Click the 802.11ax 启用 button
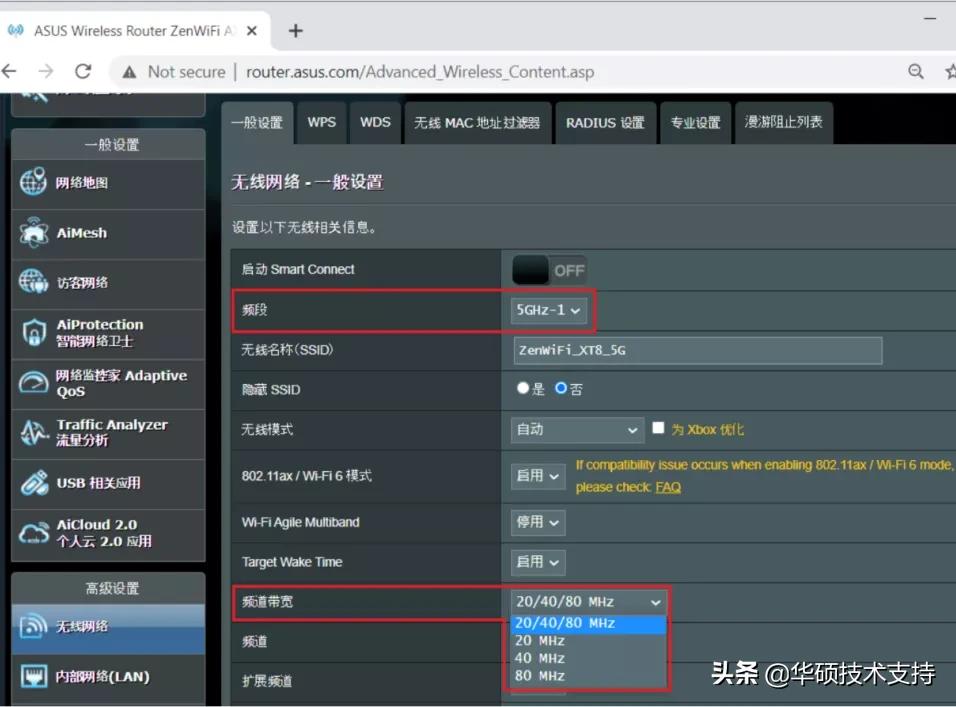 (x=538, y=476)
